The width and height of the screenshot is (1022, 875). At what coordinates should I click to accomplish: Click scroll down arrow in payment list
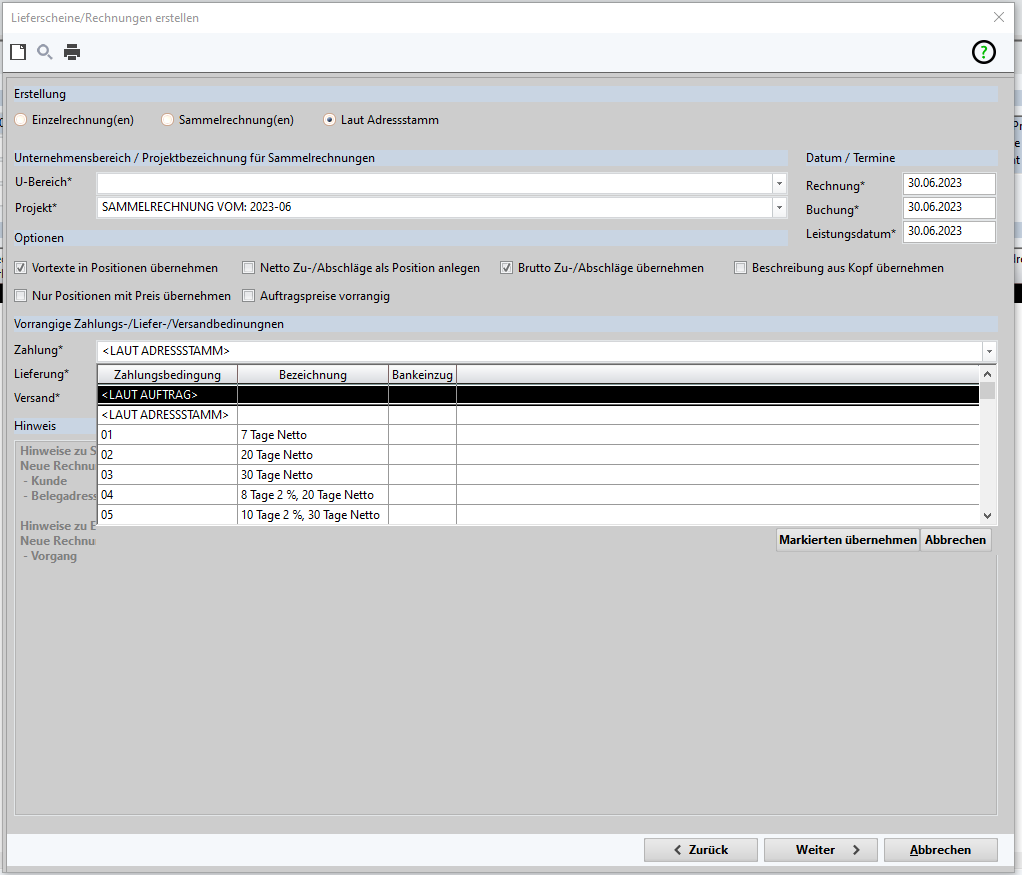(988, 515)
